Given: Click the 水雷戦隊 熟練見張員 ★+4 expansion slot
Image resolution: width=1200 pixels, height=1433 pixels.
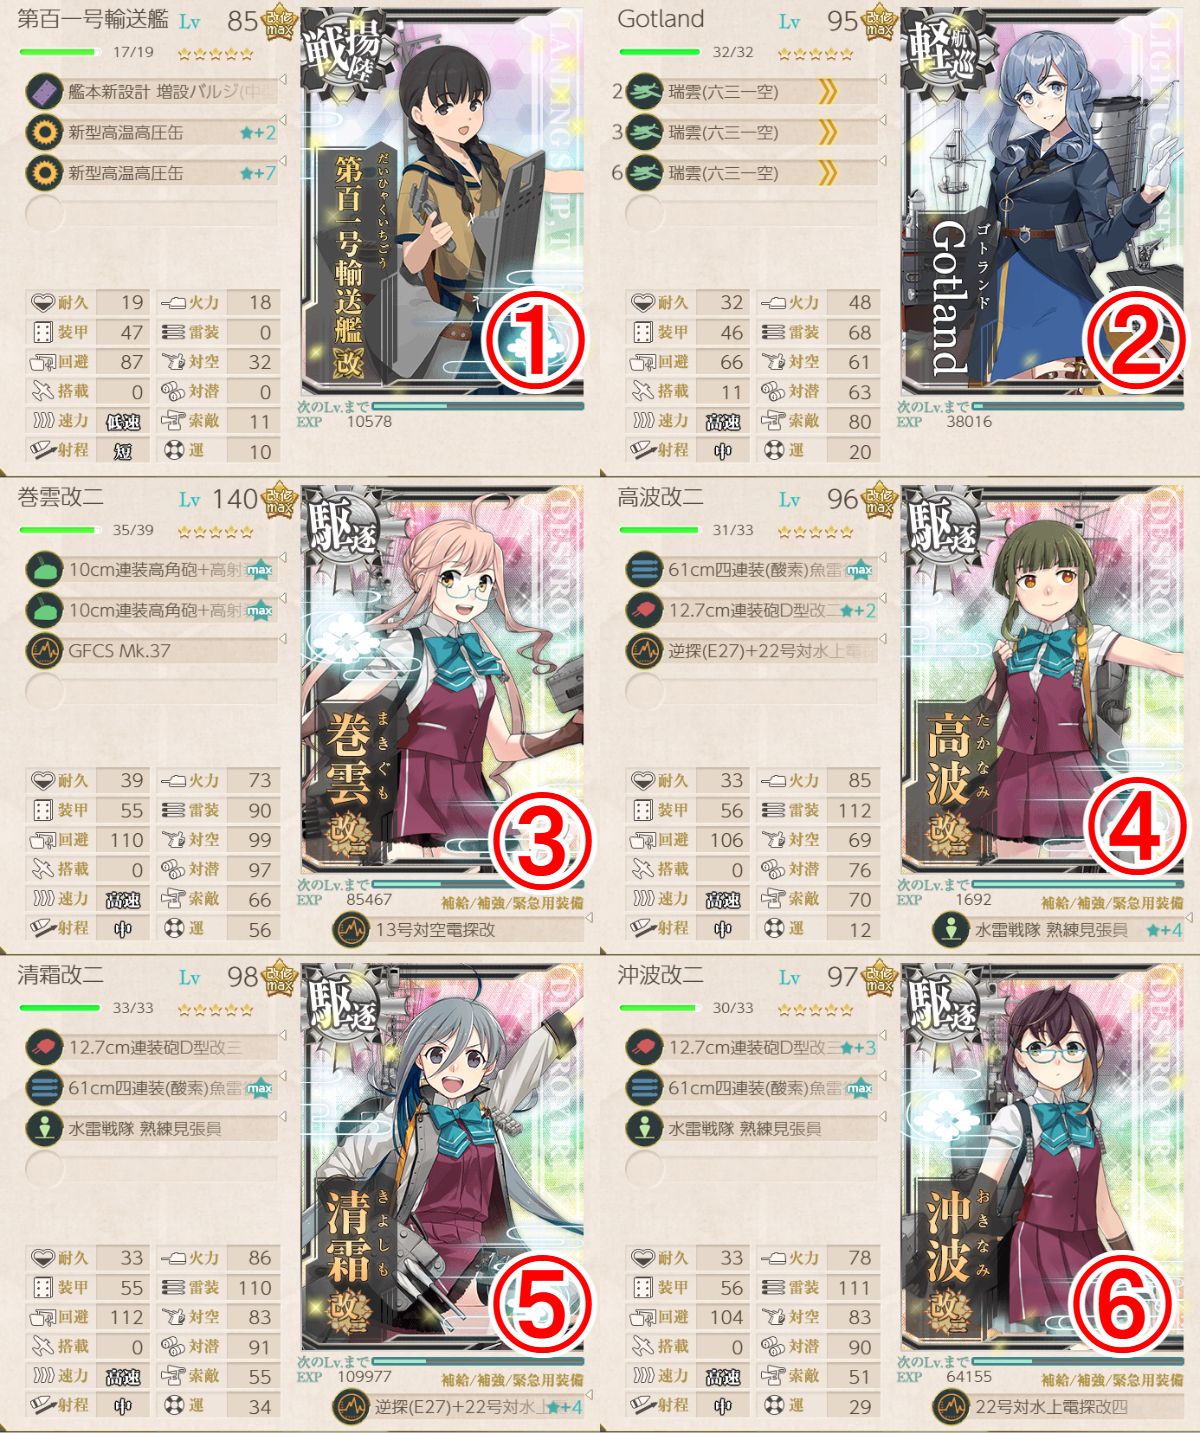Looking at the screenshot, I should (1058, 930).
